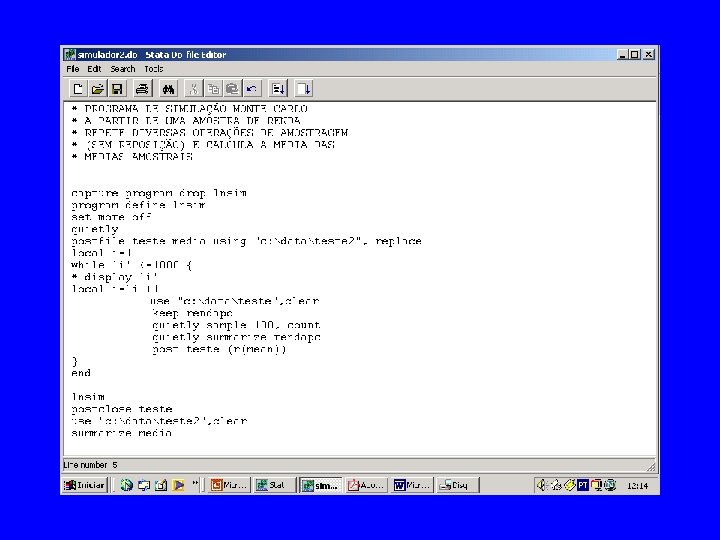Create a new do-file with the New icon
Screen dimensions: 720x540
[78, 89]
